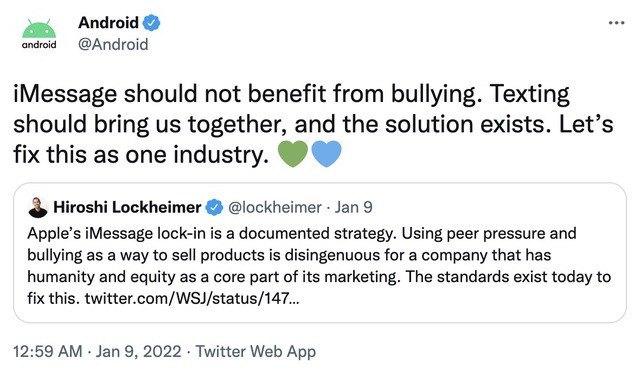Viewport: 640px width, 370px height.
Task: Click the main tweet text about iMessage
Action: pyautogui.click(x=313, y=124)
